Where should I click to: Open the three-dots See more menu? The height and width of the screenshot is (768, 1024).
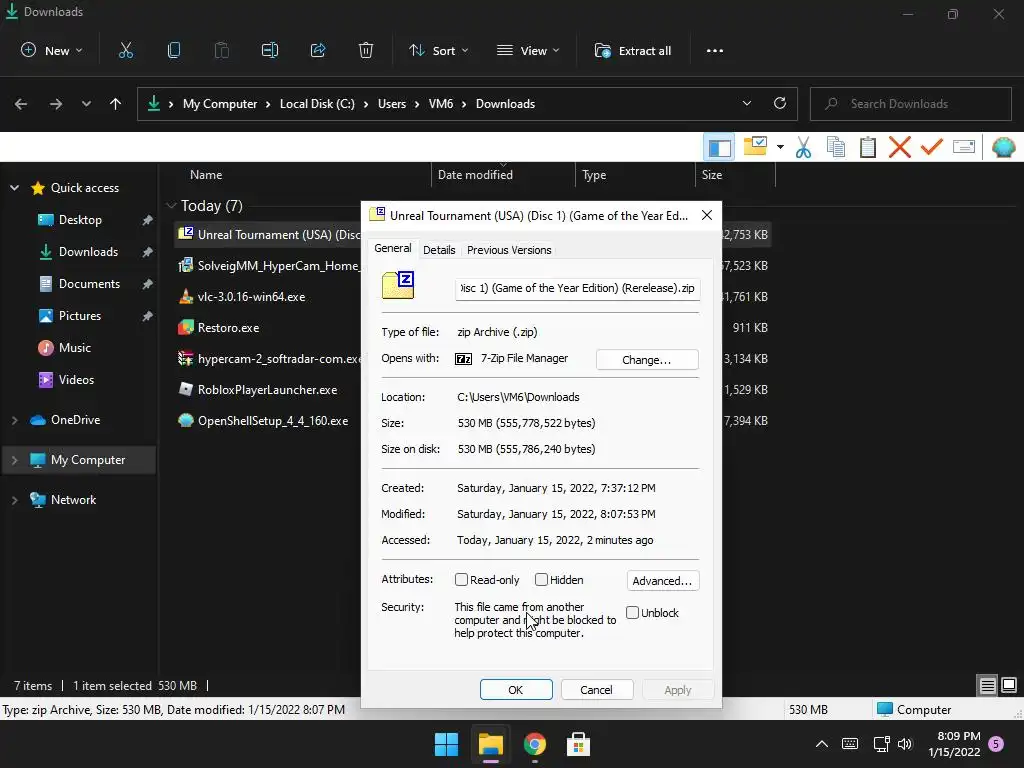(x=714, y=50)
